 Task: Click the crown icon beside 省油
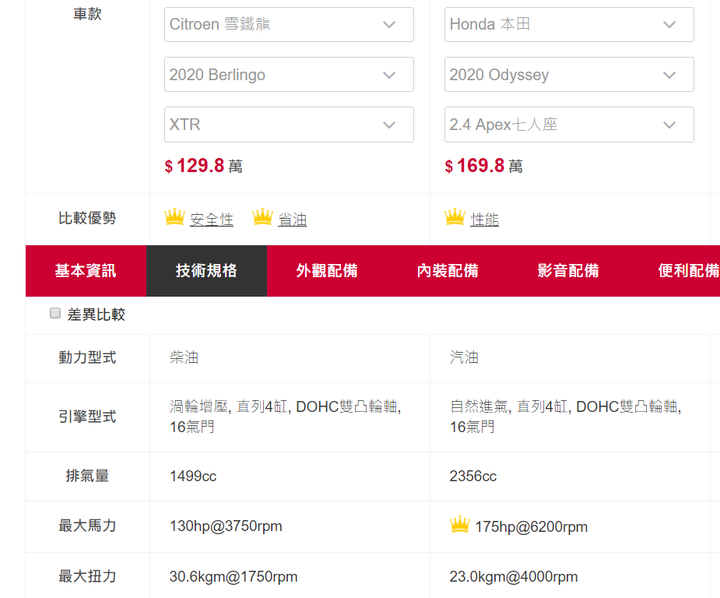point(263,217)
